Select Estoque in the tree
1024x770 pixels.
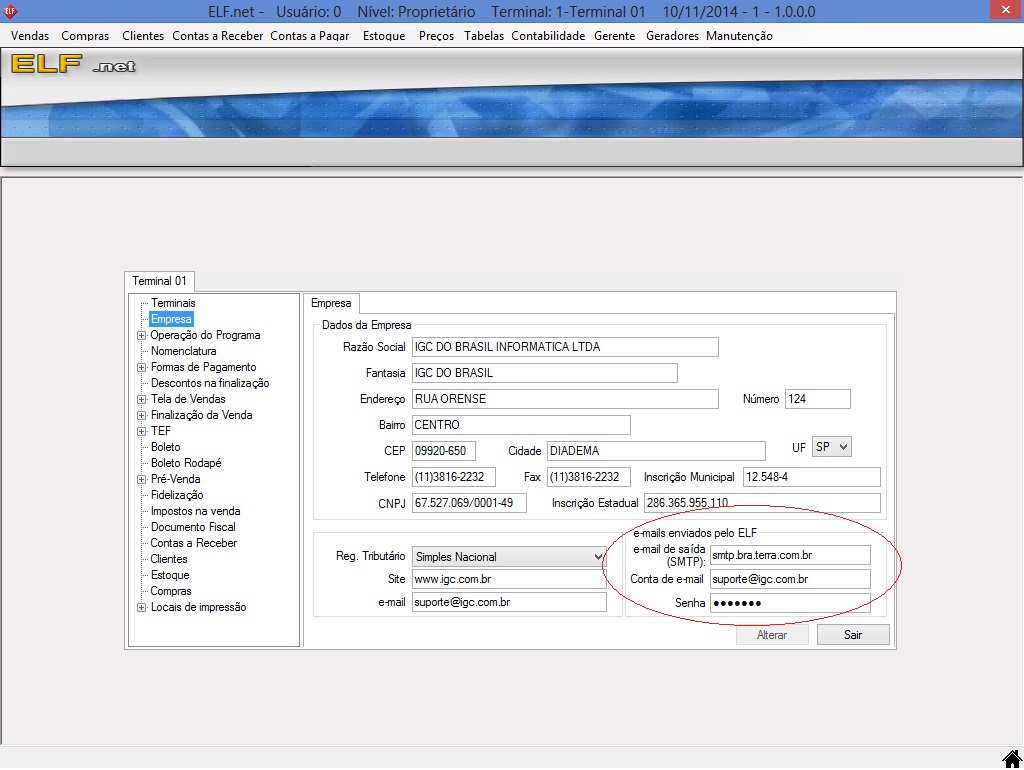(x=170, y=575)
